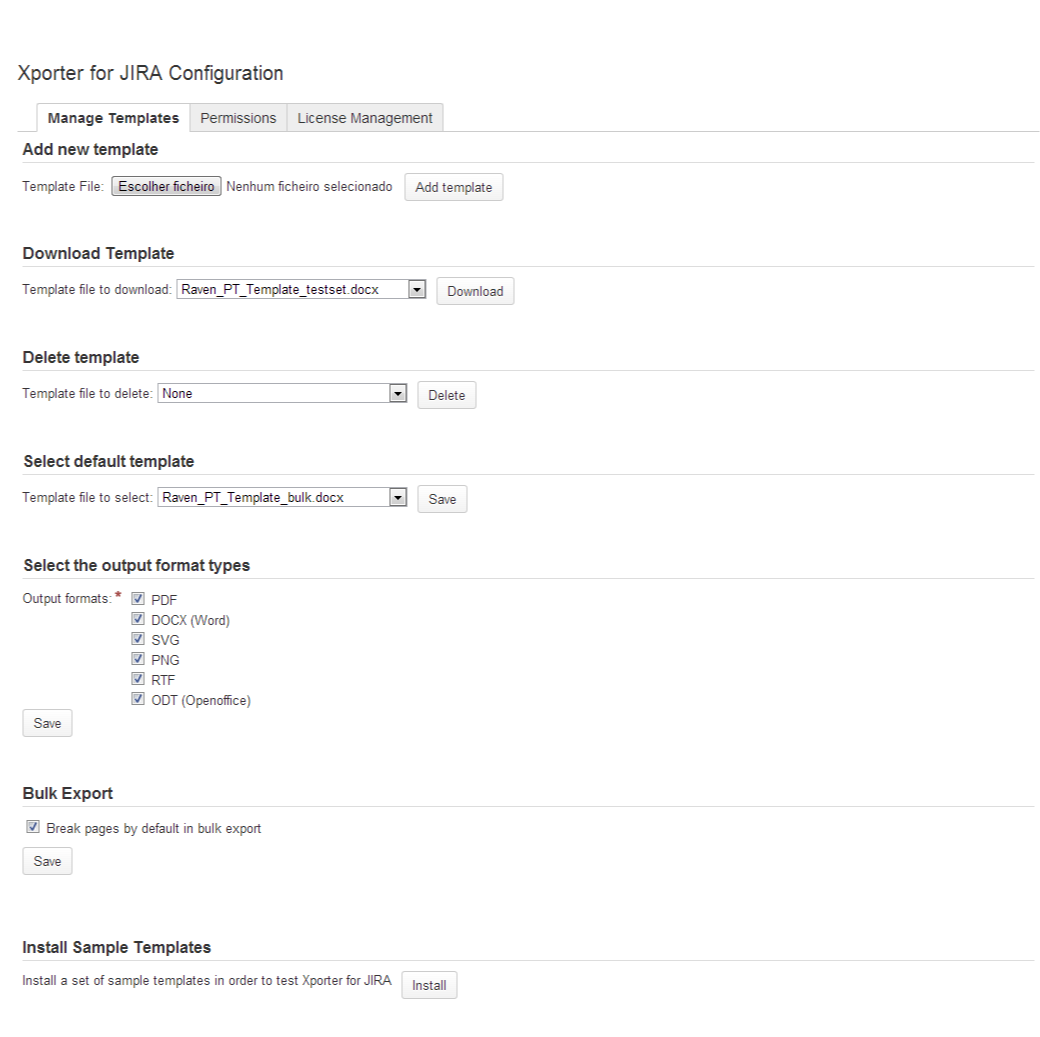Save the selected default template

coord(442,499)
